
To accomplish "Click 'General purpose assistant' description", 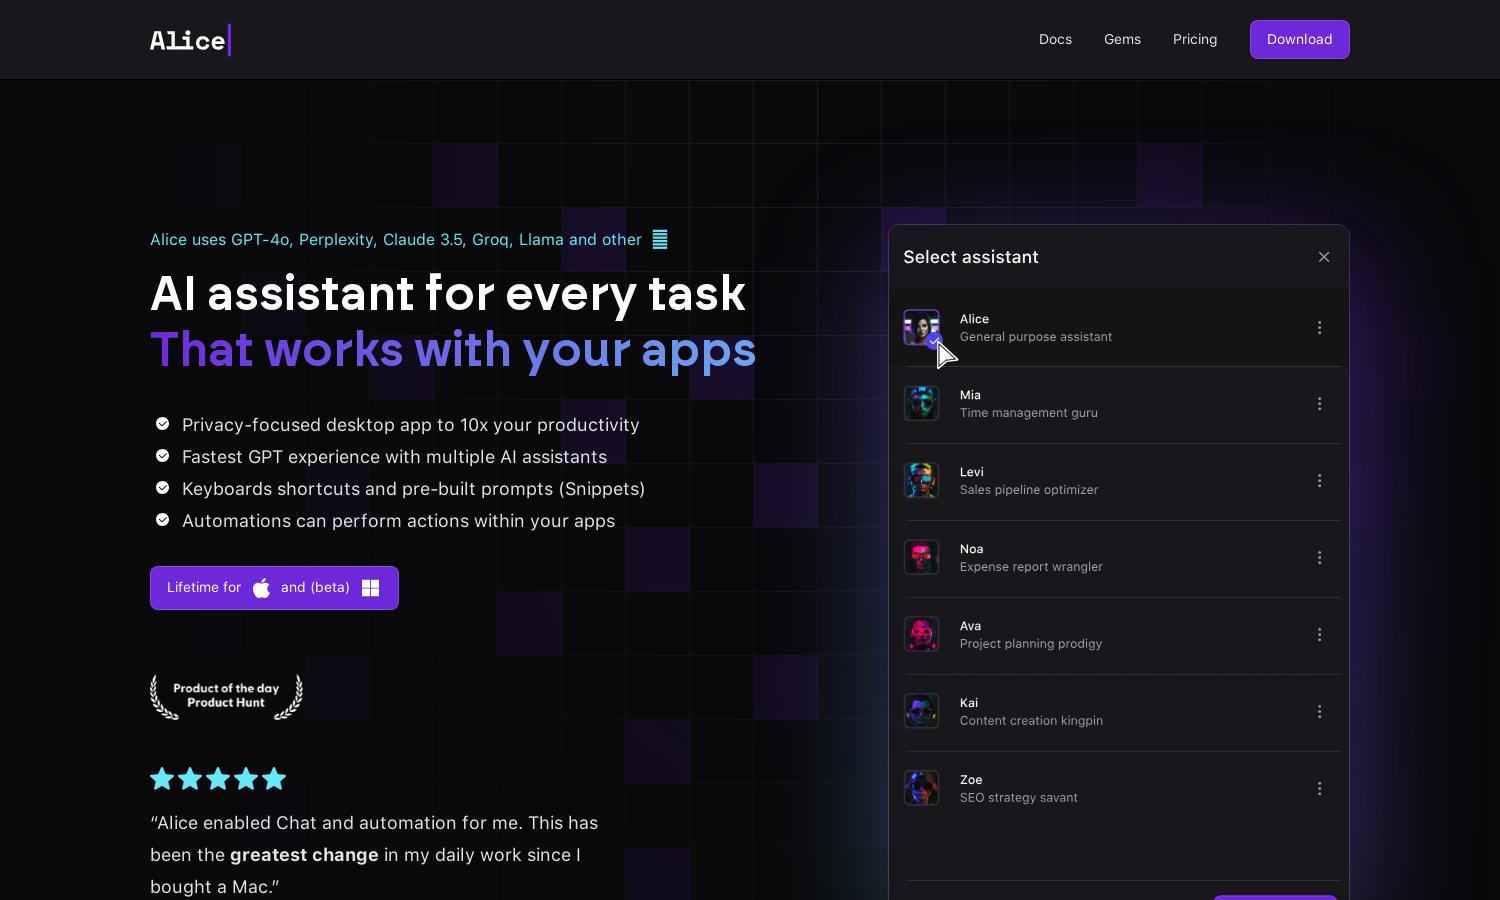I will click(1035, 337).
